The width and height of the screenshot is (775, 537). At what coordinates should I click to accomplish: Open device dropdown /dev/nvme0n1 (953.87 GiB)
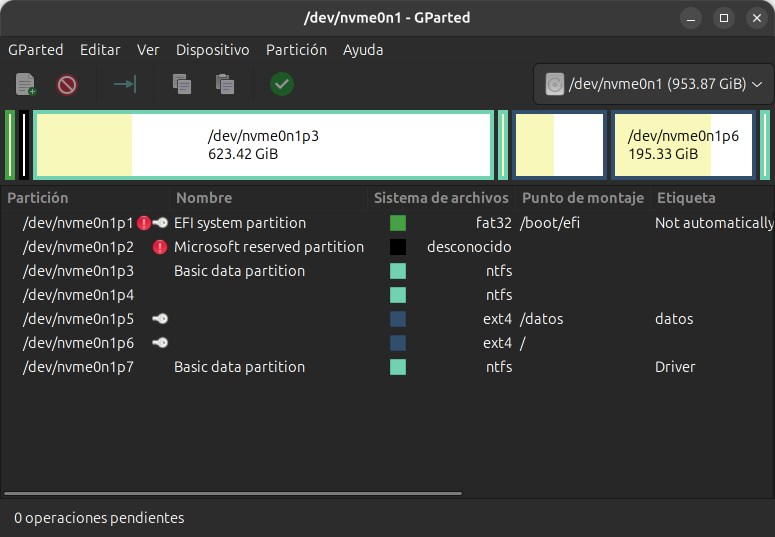[653, 84]
